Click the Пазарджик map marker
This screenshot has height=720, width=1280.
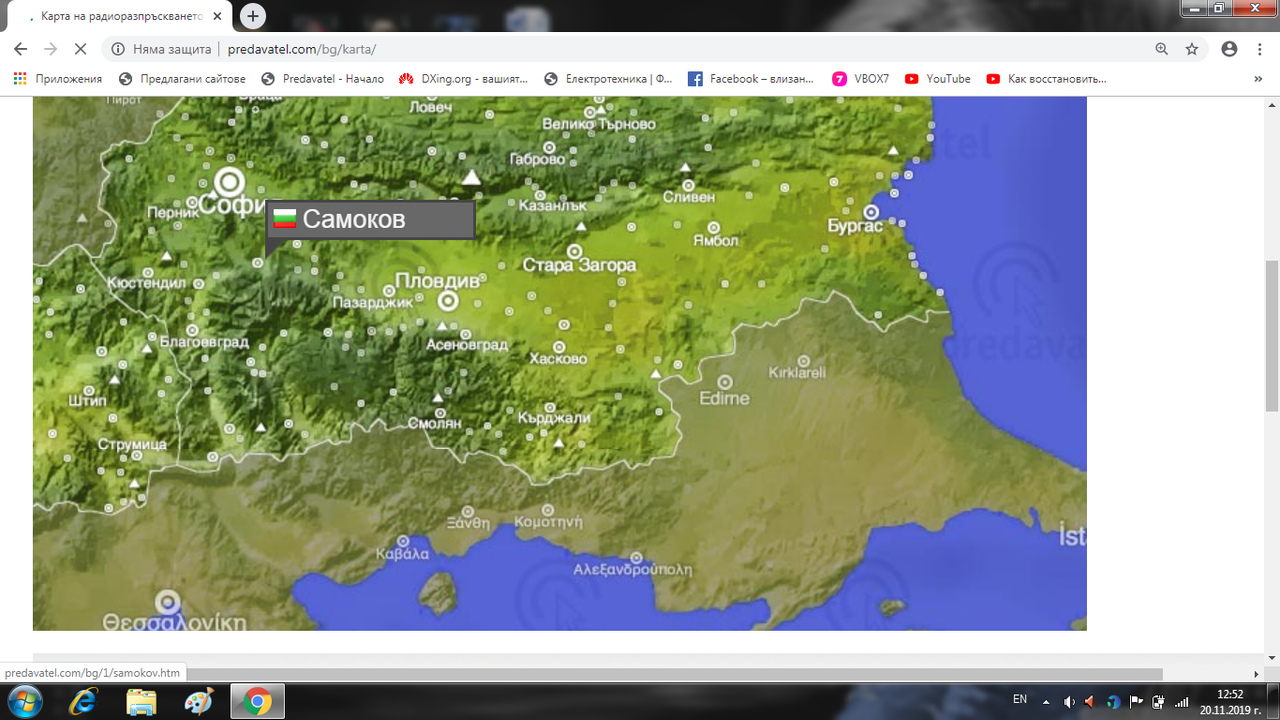click(x=389, y=291)
